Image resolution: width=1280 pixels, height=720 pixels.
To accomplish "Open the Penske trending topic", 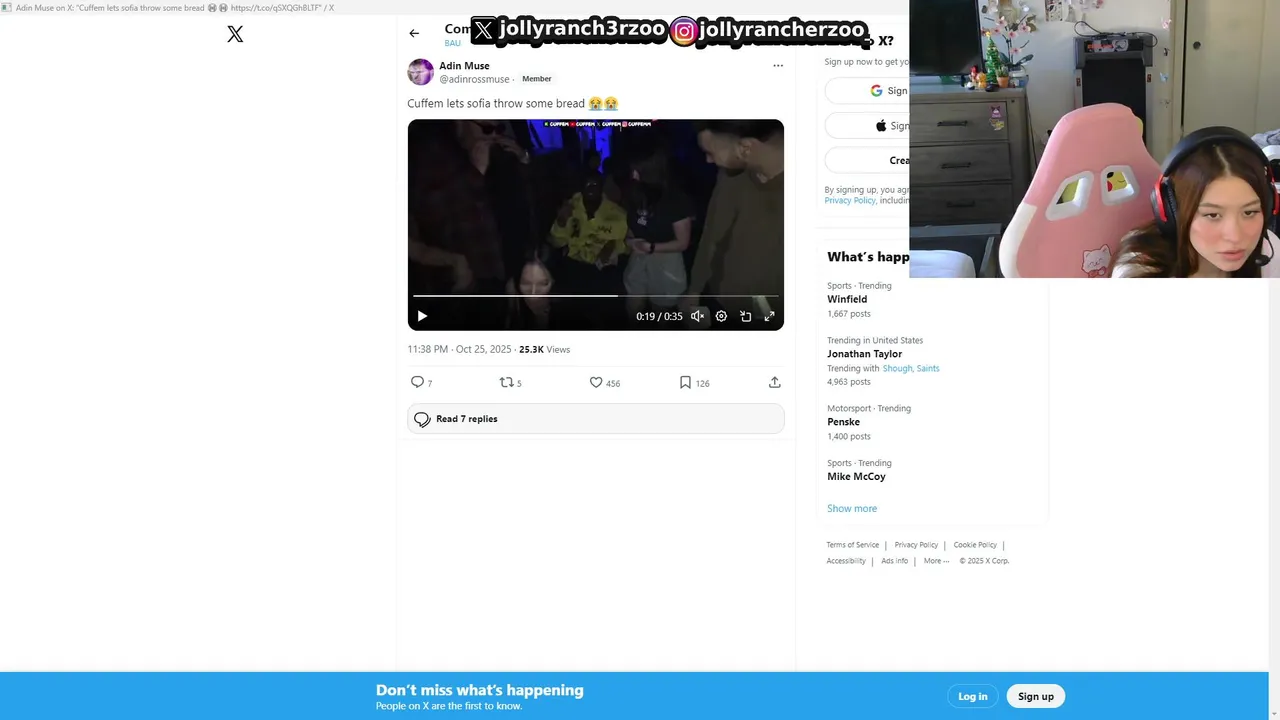I will (843, 422).
